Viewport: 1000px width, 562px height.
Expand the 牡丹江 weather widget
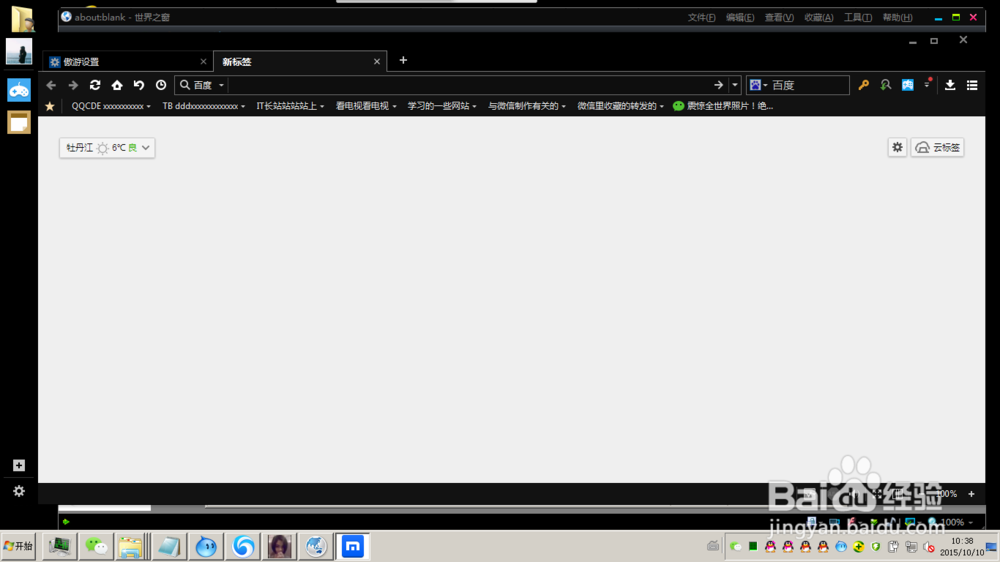pos(107,147)
